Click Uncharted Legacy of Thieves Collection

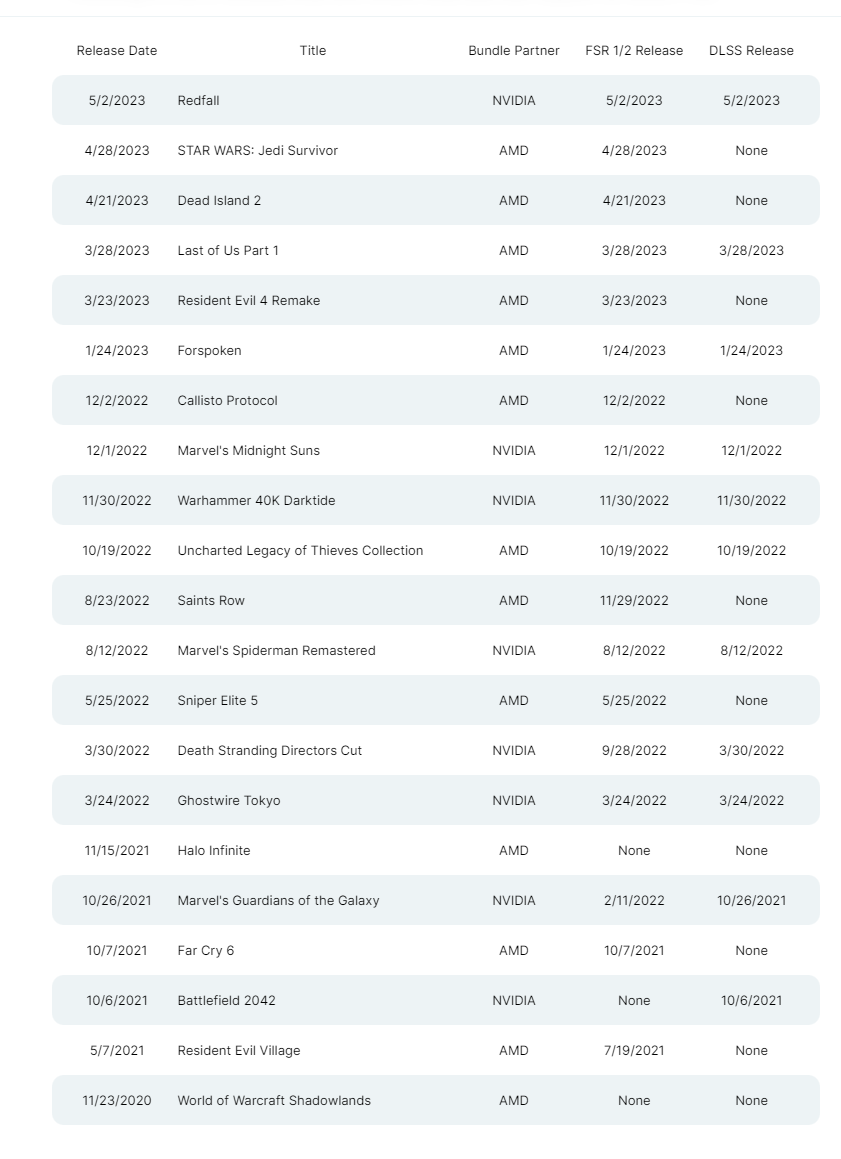(x=300, y=551)
